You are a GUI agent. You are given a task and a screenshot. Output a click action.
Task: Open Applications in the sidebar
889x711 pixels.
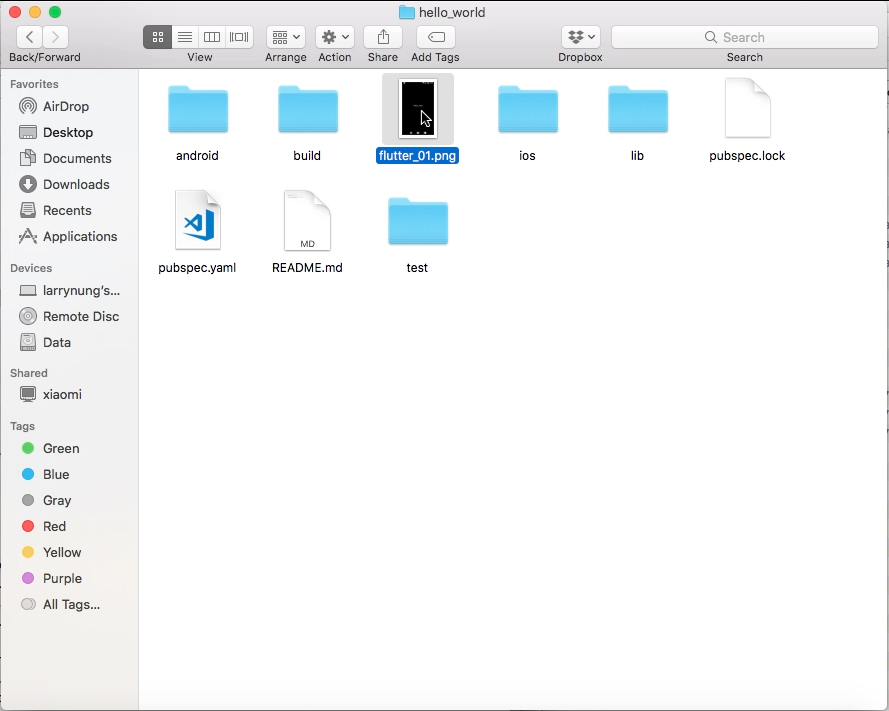(69, 237)
